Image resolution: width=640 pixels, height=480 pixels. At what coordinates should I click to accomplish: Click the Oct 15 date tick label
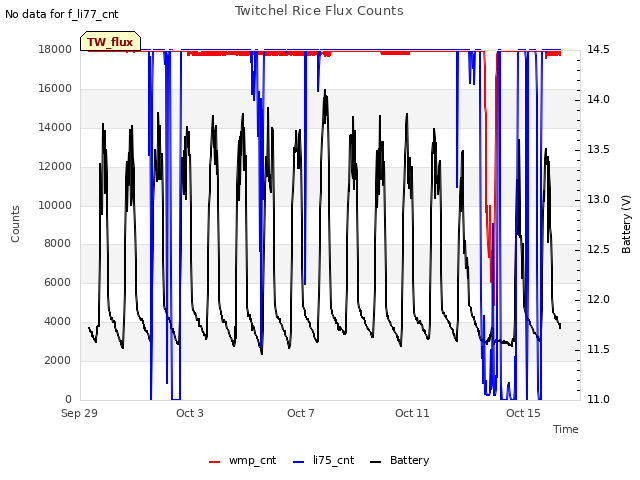pos(523,413)
